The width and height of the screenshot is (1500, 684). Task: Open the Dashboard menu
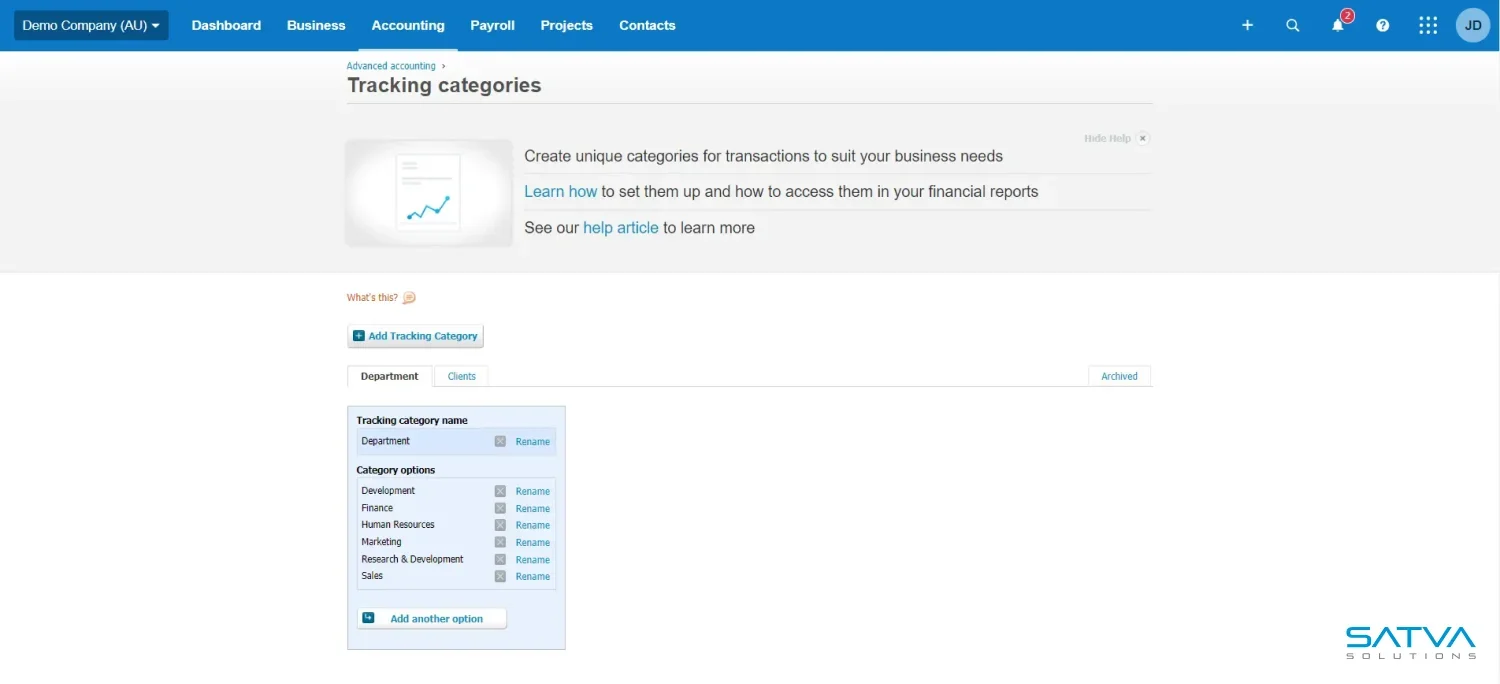[x=226, y=25]
